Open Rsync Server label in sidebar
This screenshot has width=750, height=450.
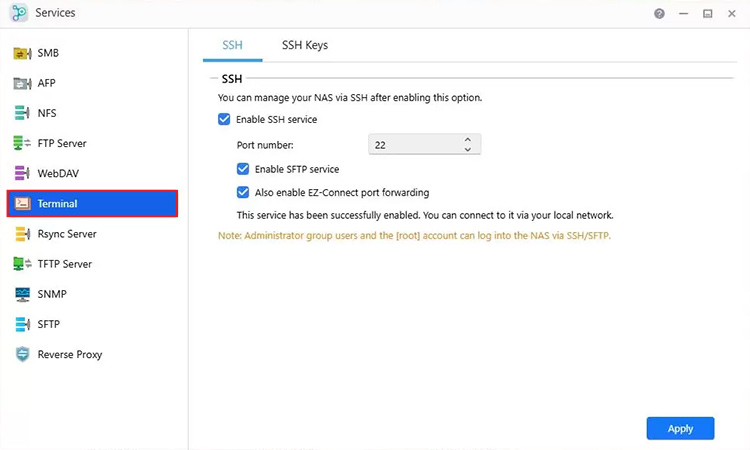pos(67,234)
